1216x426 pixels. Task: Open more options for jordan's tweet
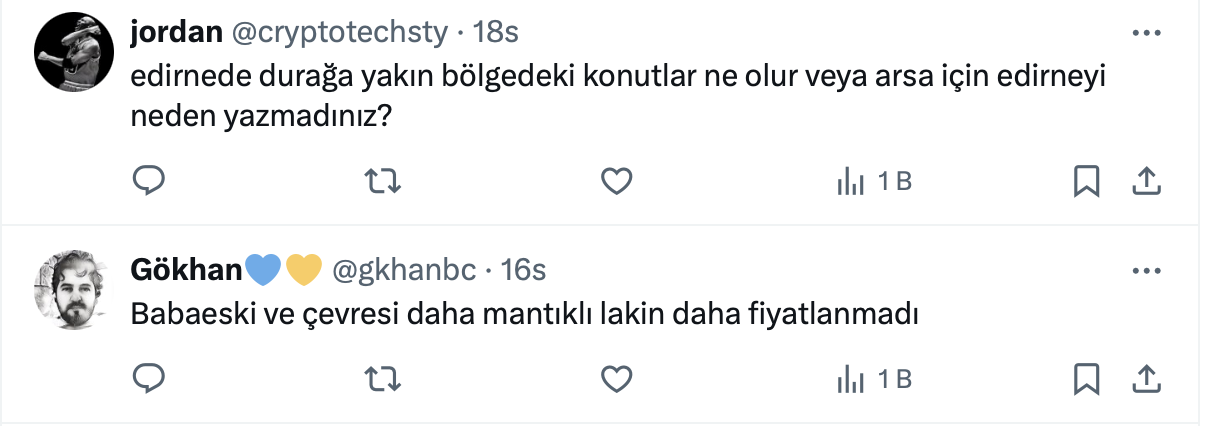[x=1145, y=33]
